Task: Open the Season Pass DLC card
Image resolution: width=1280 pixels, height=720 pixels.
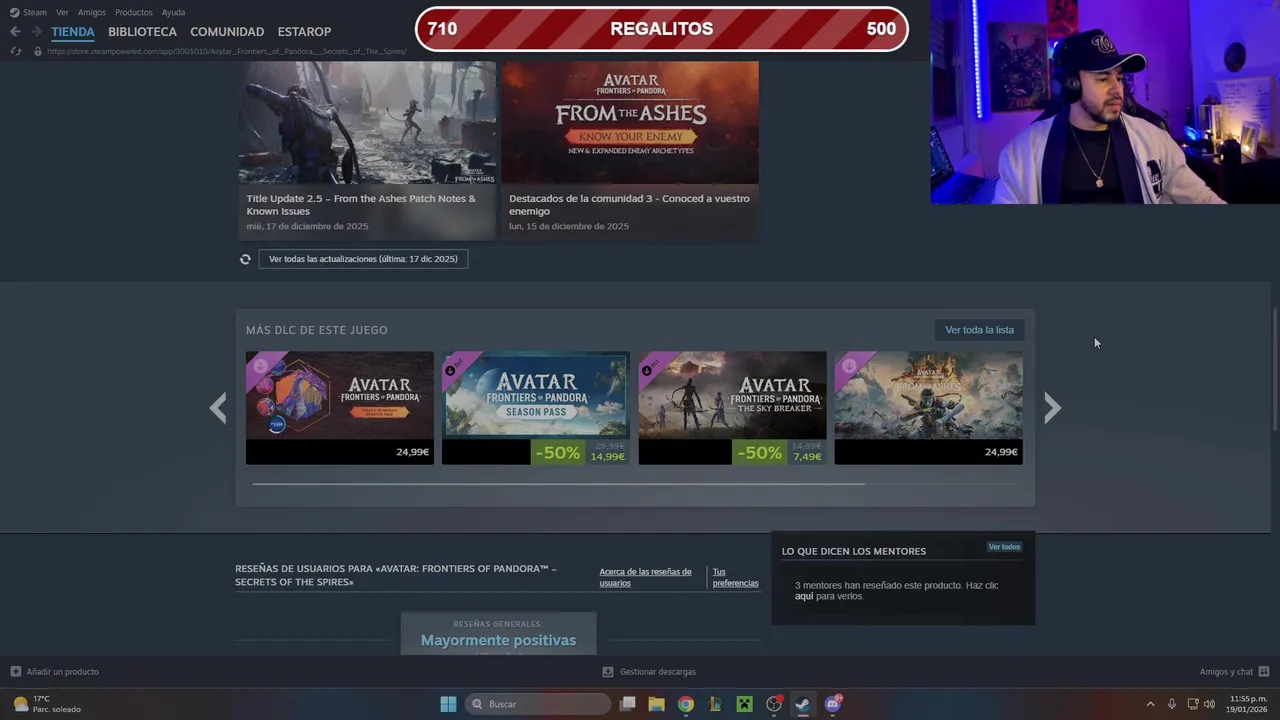Action: tap(536, 407)
